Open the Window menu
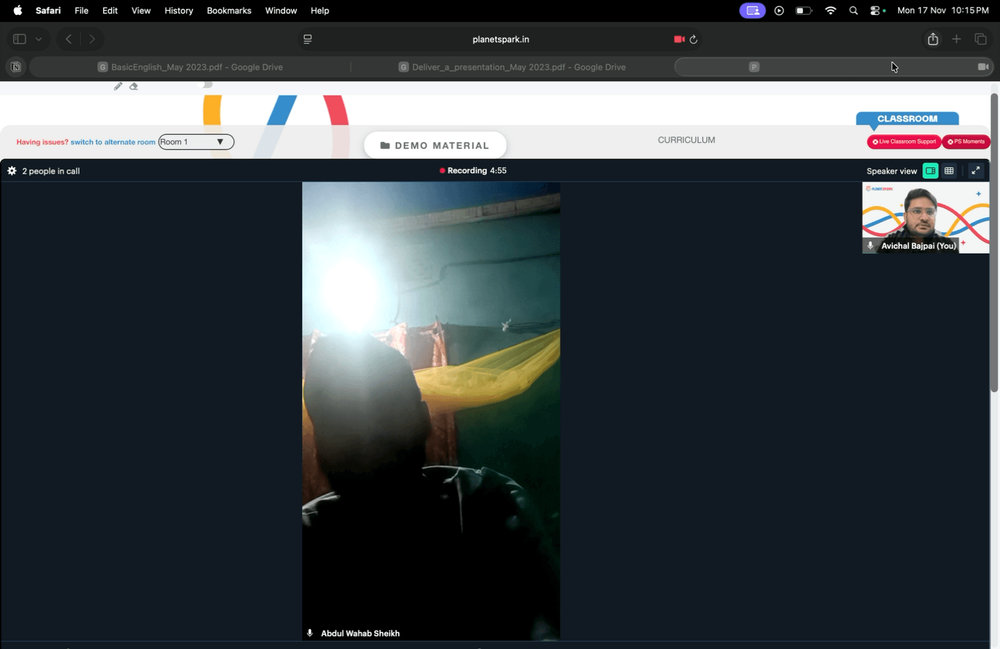 click(281, 10)
